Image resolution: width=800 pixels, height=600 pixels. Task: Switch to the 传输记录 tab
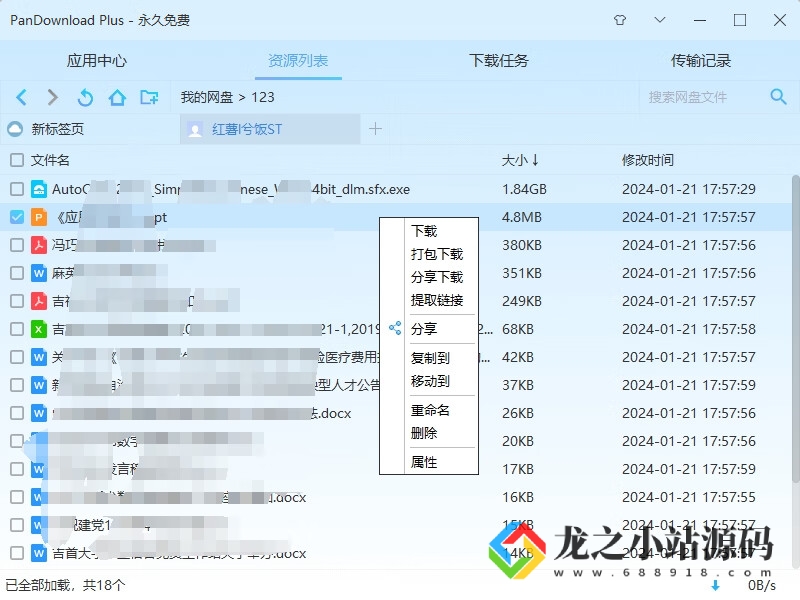click(701, 61)
